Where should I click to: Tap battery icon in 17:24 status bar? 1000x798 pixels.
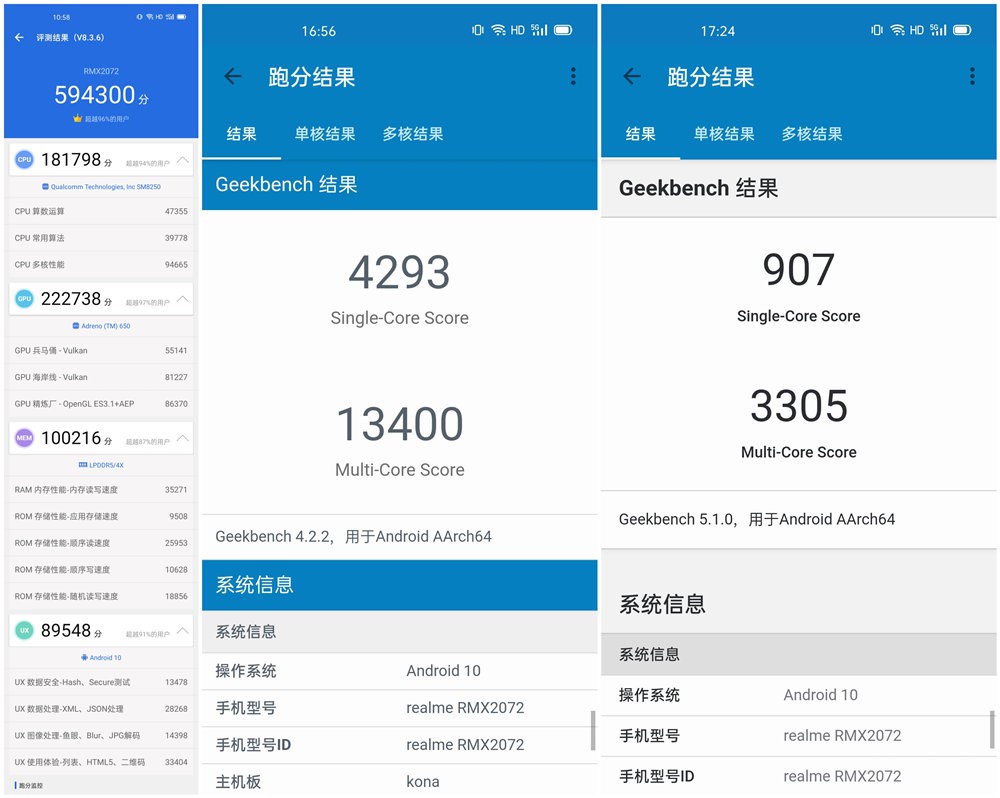[x=962, y=30]
